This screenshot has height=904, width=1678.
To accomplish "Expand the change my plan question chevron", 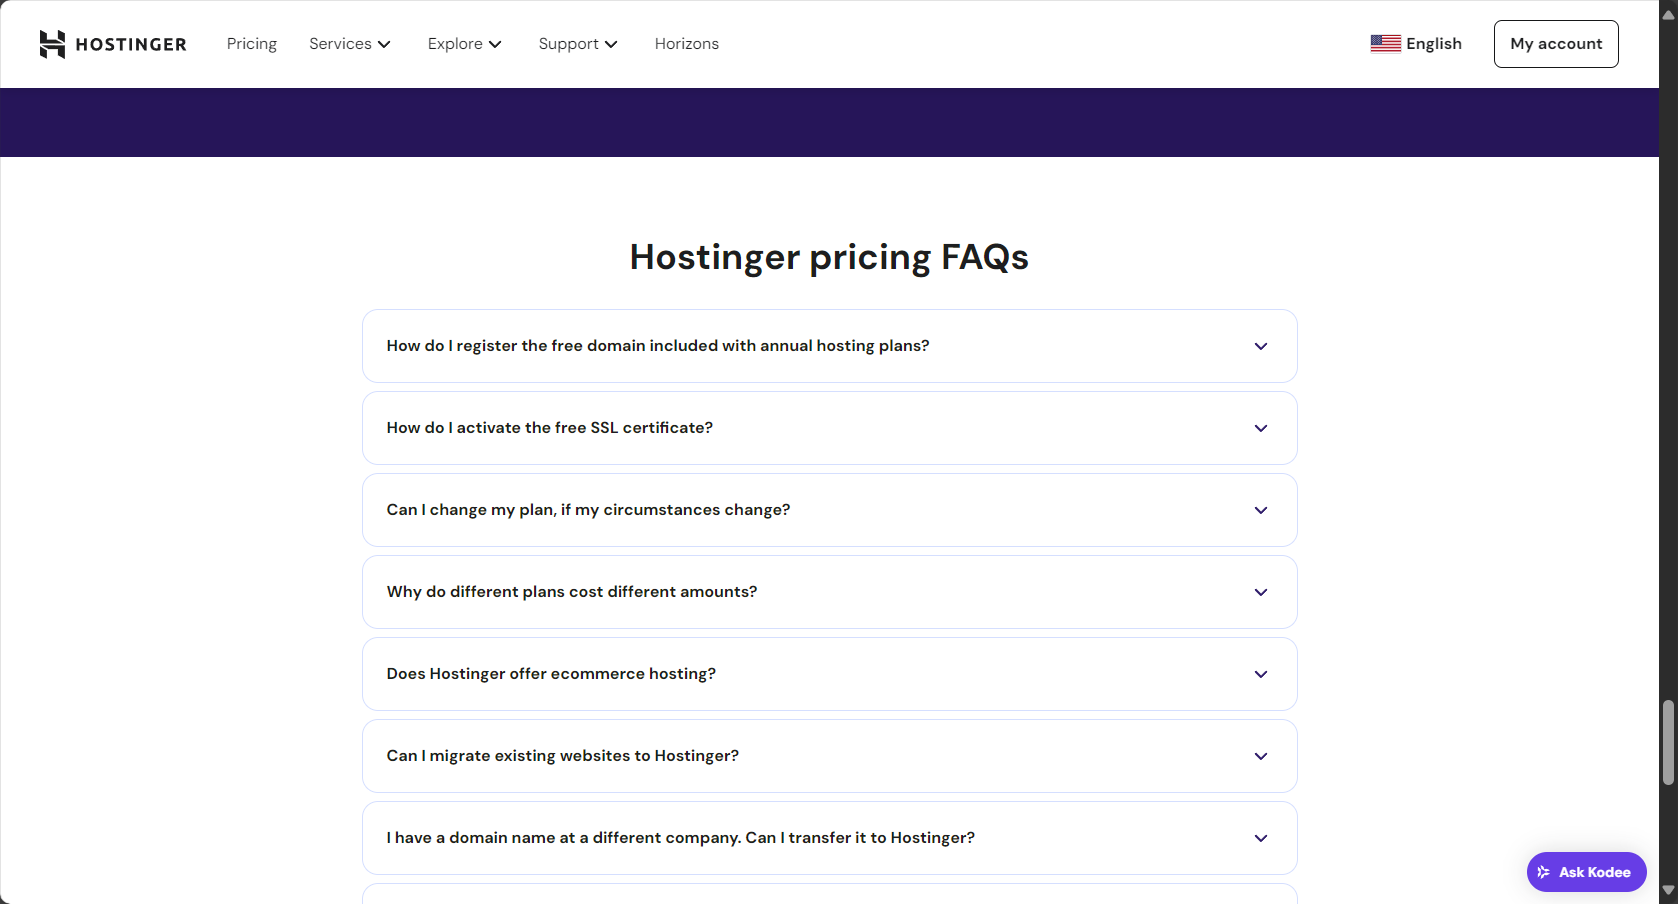I will pos(1261,510).
